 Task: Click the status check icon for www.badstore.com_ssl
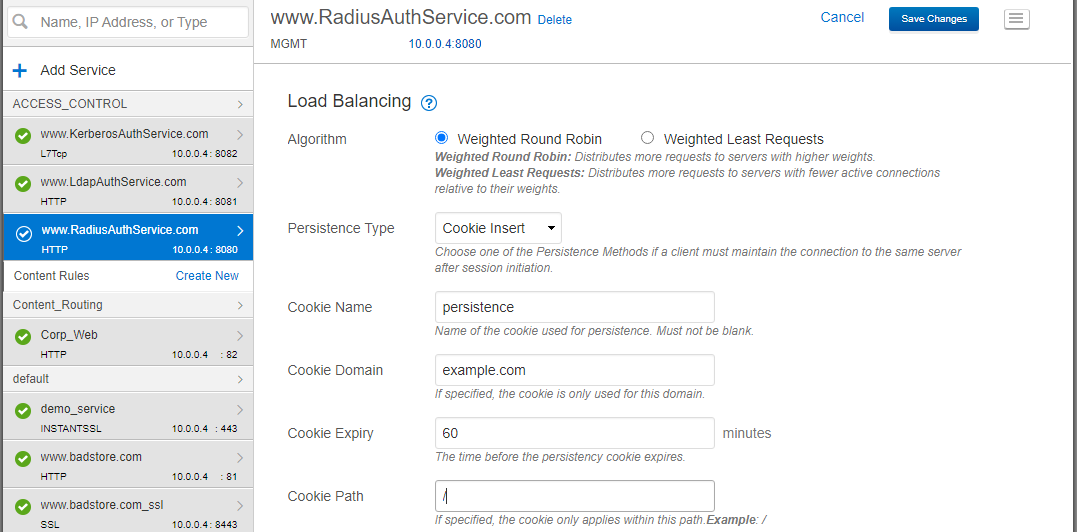(23, 507)
